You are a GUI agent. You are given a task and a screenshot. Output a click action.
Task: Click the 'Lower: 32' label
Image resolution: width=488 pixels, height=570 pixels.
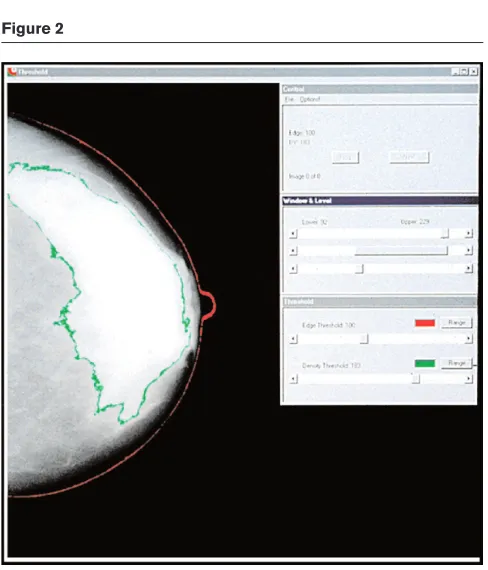click(314, 222)
